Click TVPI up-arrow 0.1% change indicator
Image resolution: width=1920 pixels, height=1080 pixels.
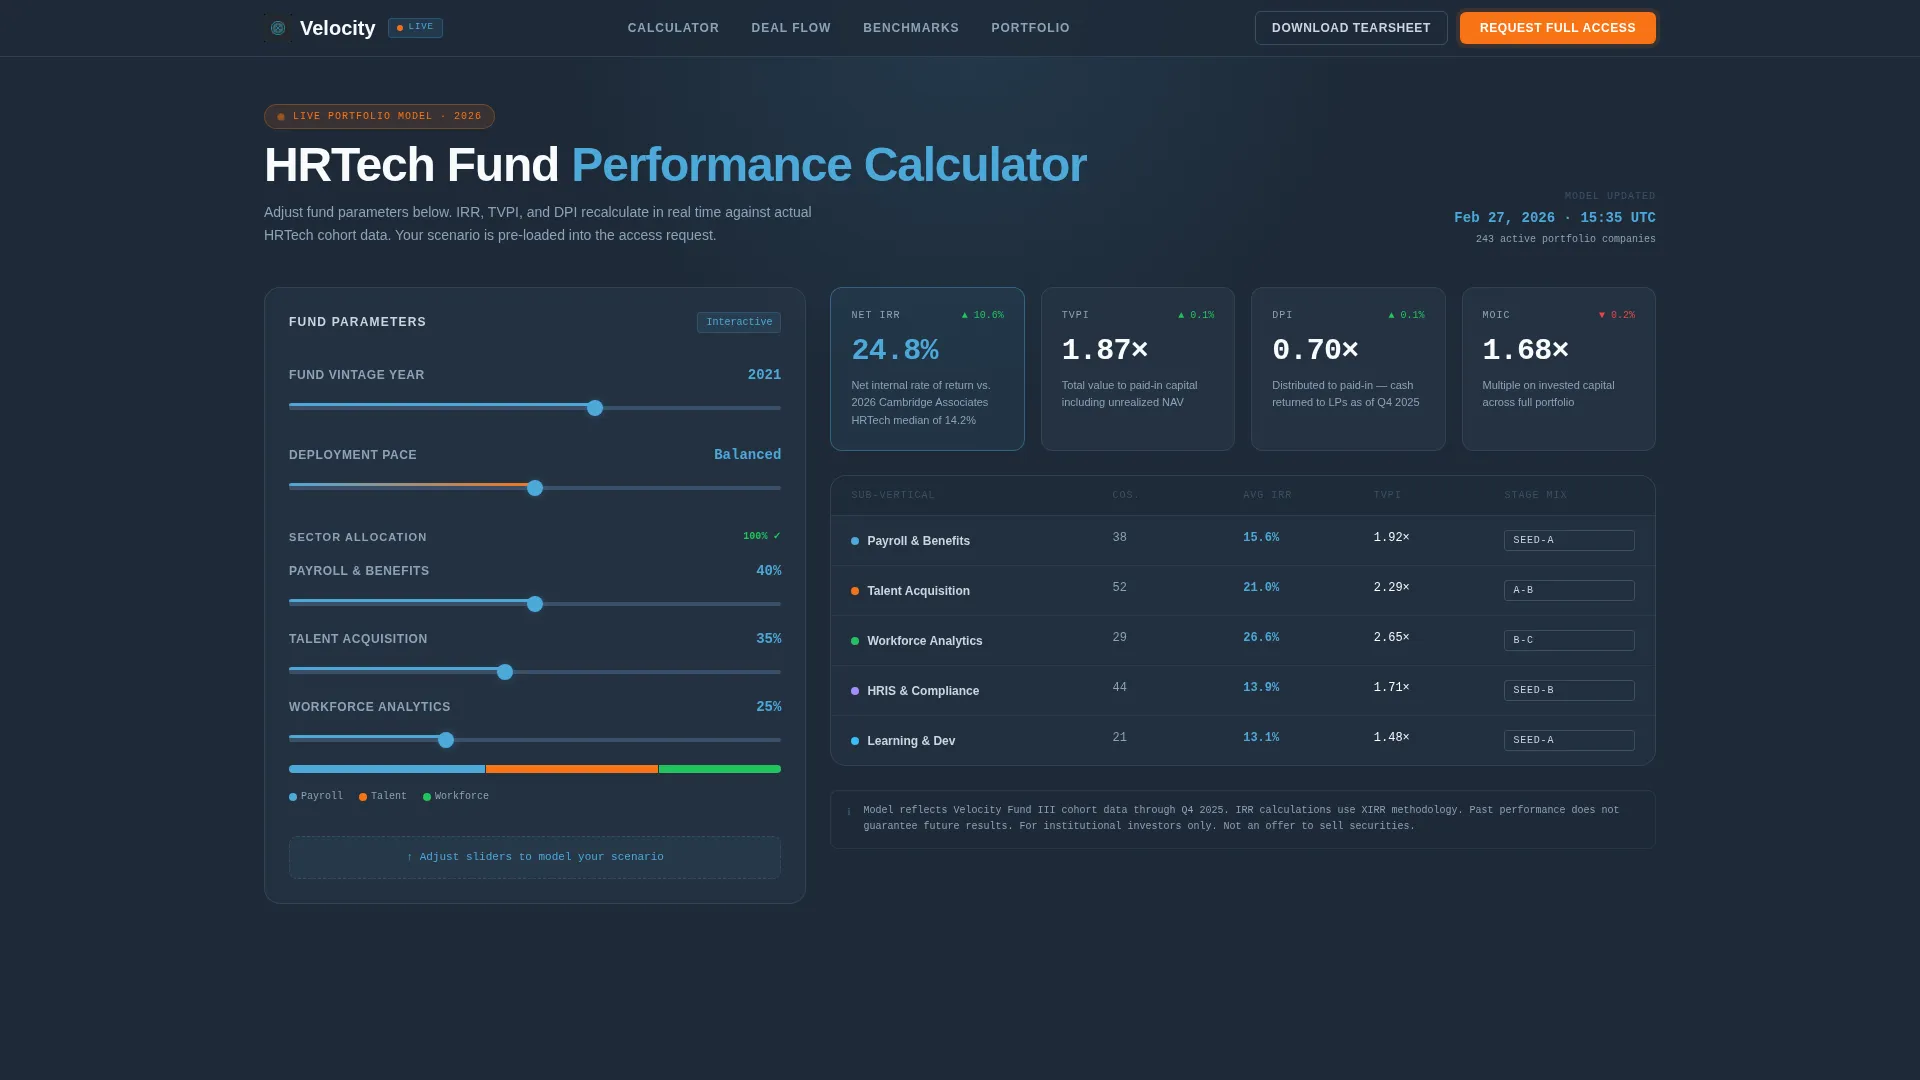(1196, 316)
